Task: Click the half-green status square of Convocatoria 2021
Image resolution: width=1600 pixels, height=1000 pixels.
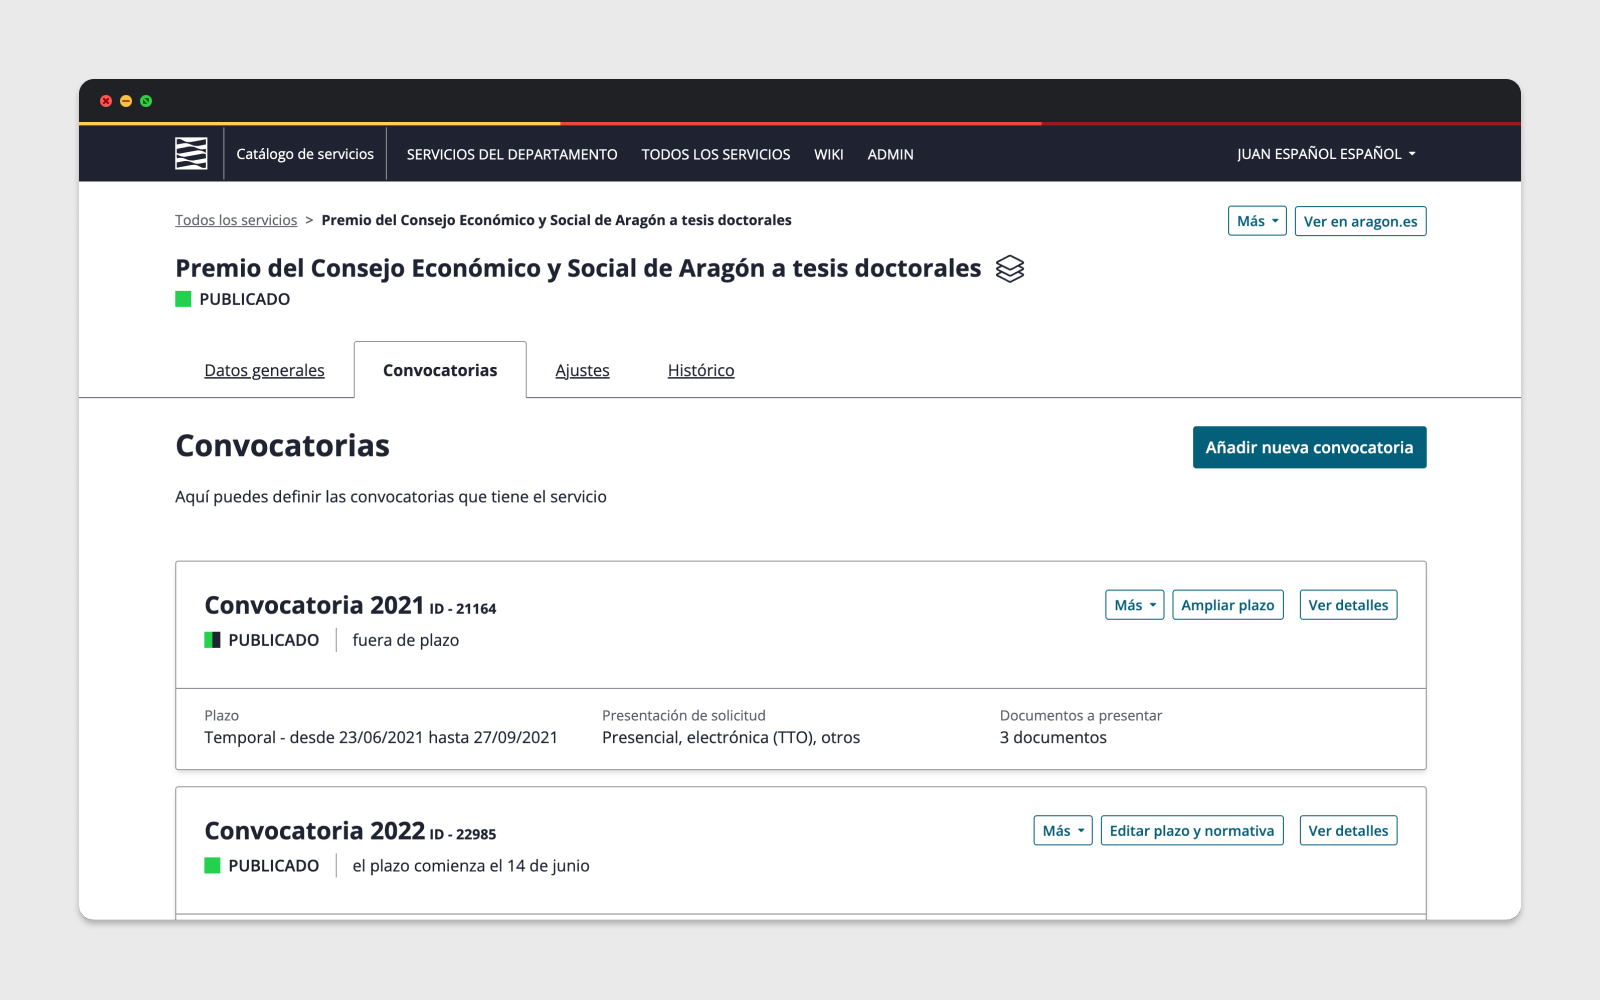Action: [212, 640]
